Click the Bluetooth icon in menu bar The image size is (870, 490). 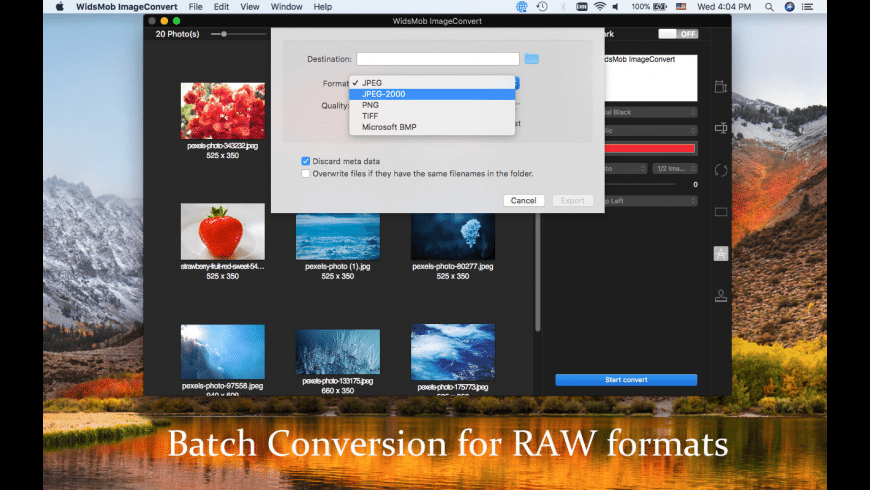[x=563, y=7]
